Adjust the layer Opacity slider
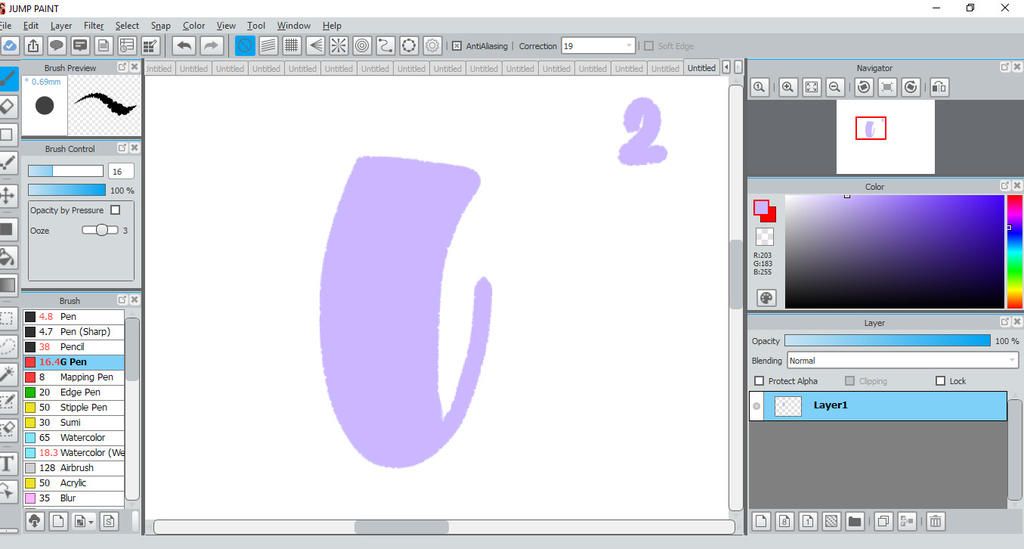Viewport: 1024px width, 549px height. (x=887, y=341)
